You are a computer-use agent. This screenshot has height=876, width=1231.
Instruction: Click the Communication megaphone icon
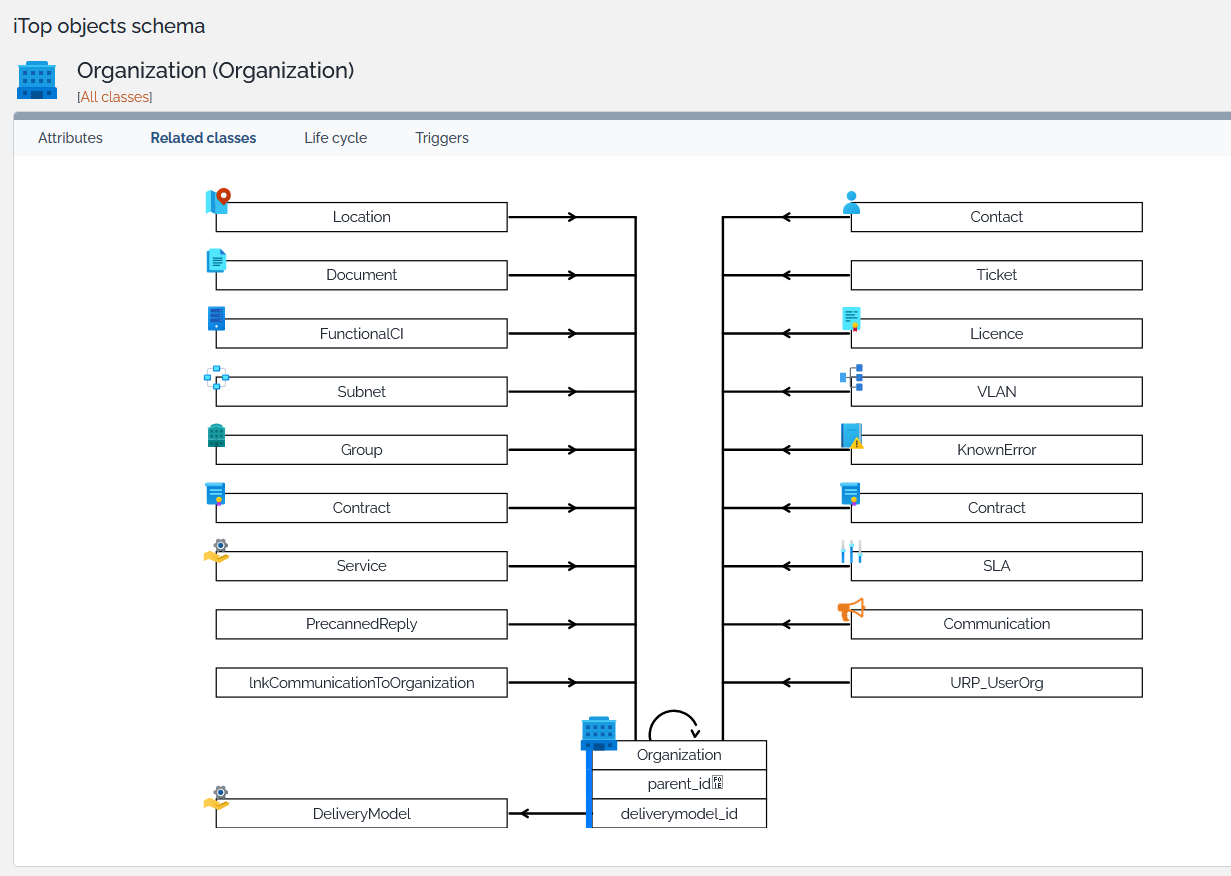tap(851, 609)
